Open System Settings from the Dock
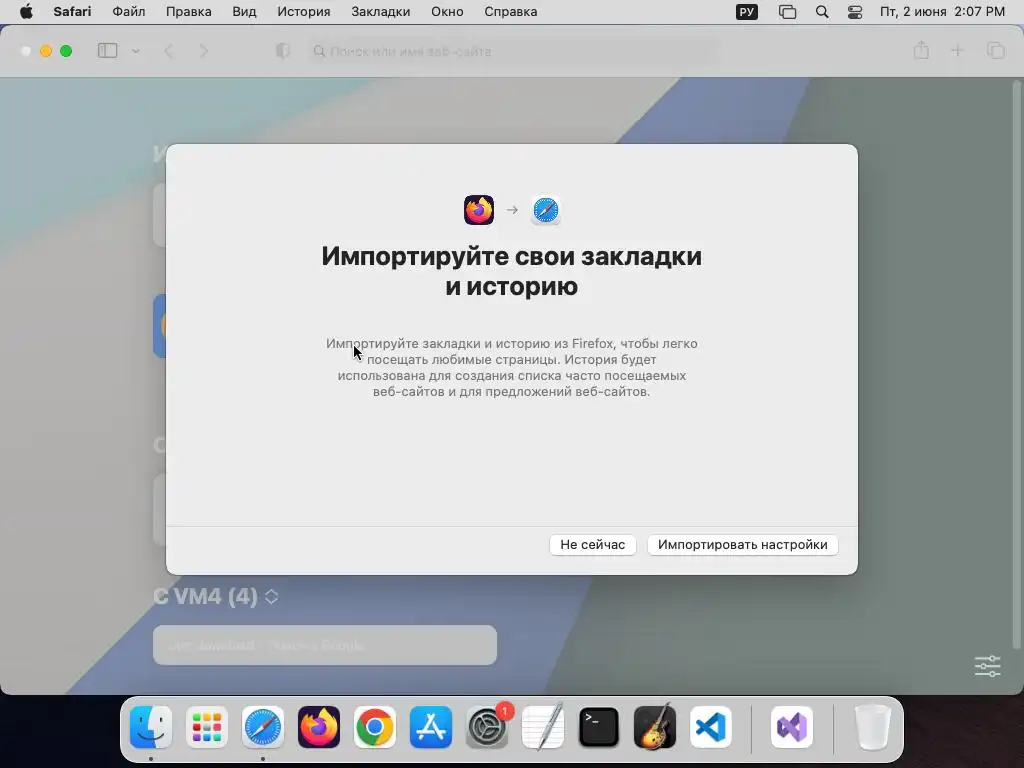The height and width of the screenshot is (768, 1024). point(487,727)
